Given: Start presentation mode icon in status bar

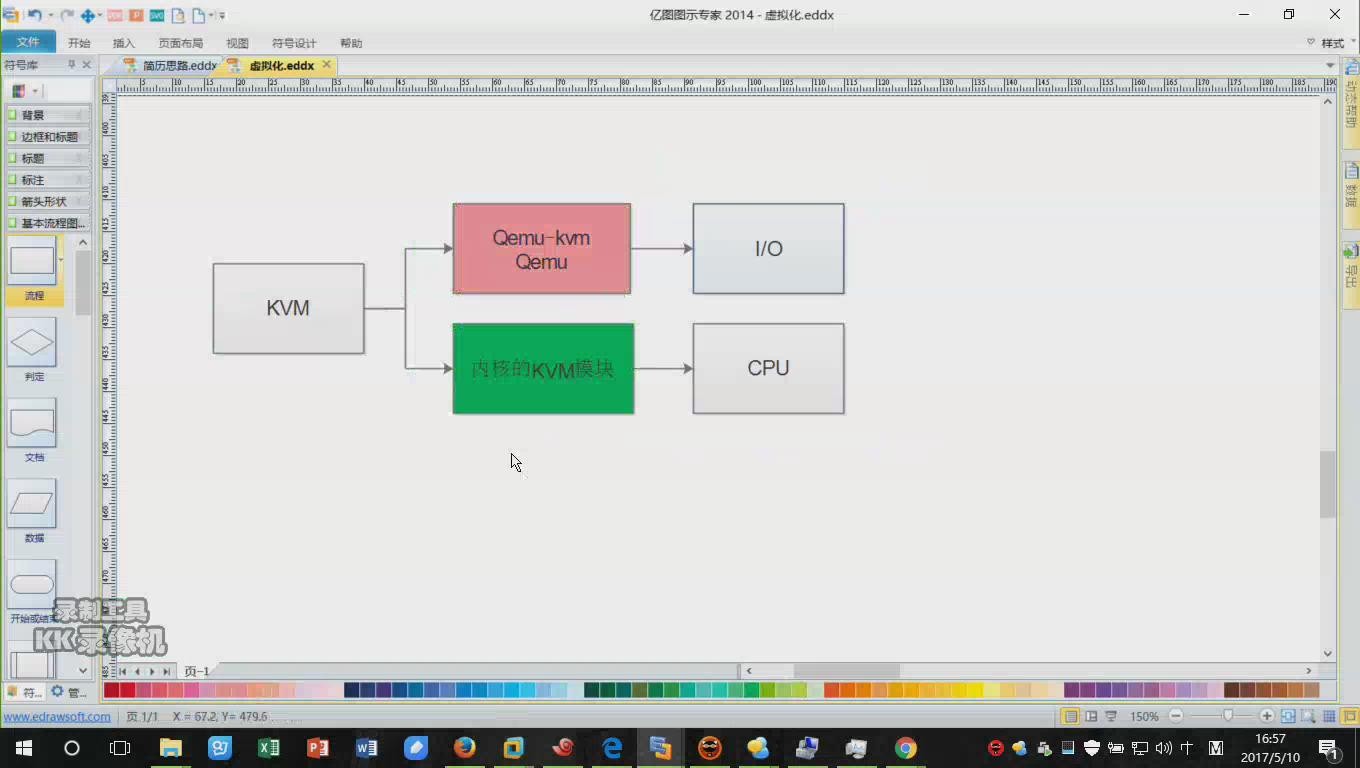Looking at the screenshot, I should [x=1111, y=716].
